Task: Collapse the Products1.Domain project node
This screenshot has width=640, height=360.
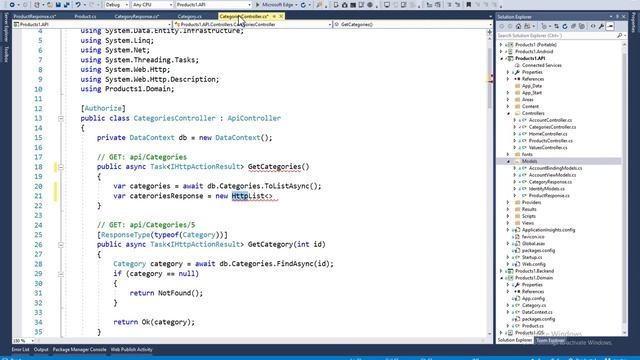Action: pos(501,278)
